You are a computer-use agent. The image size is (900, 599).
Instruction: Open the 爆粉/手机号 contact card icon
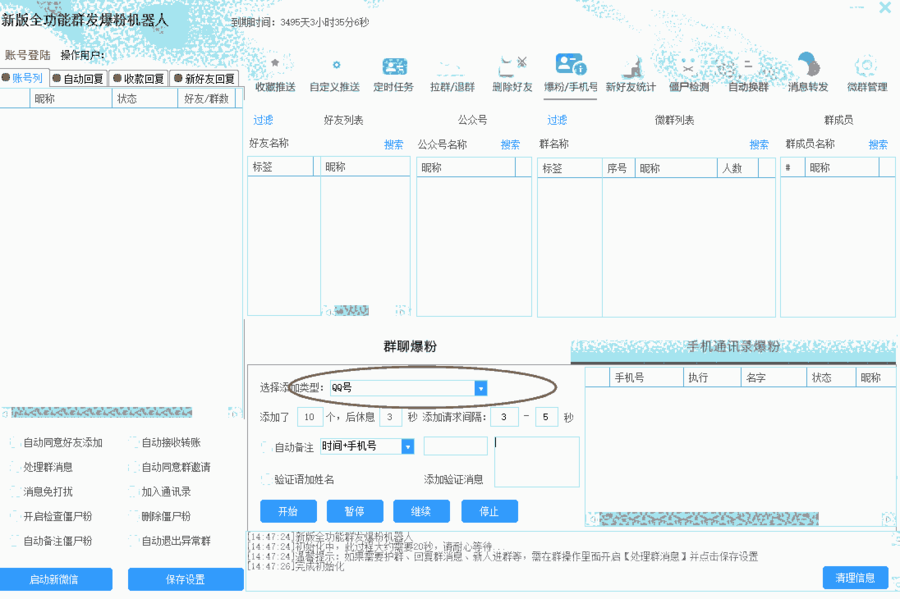coord(570,65)
